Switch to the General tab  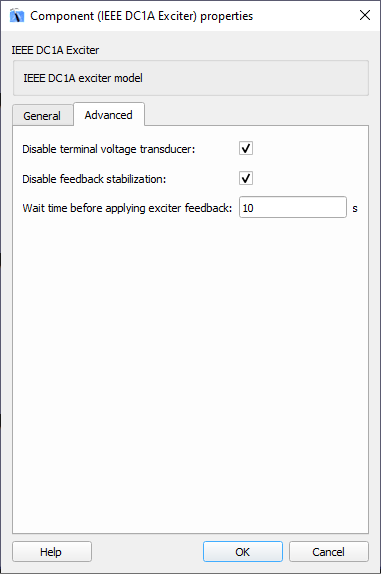[x=42, y=116]
